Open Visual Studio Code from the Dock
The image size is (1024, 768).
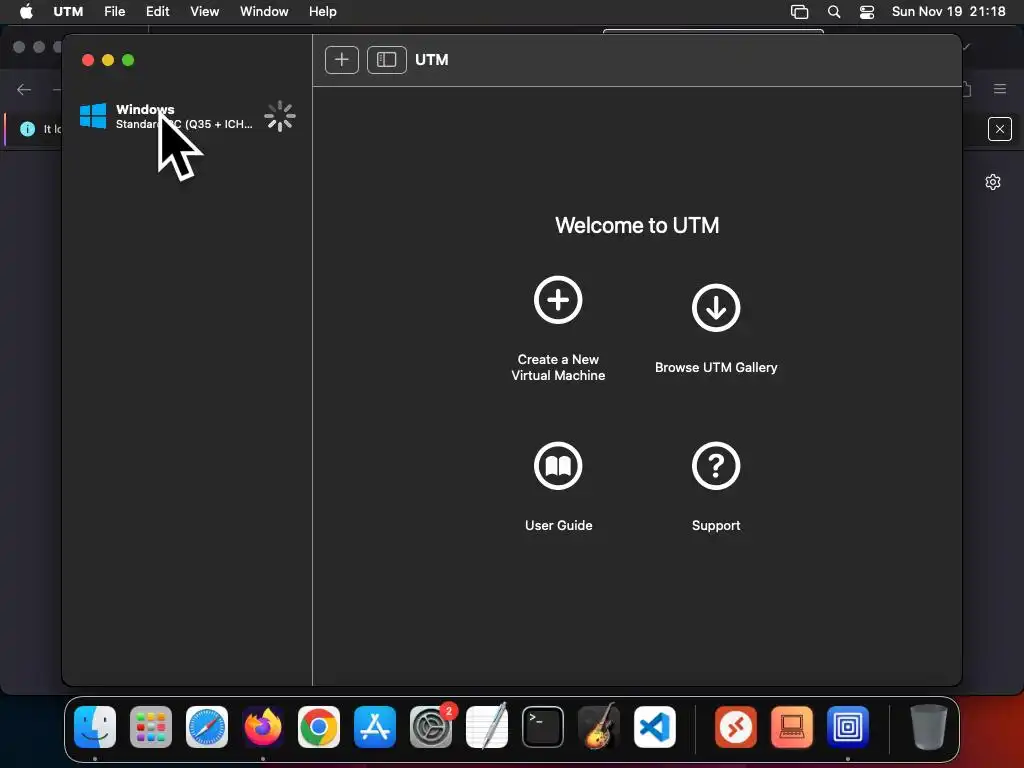pyautogui.click(x=654, y=727)
